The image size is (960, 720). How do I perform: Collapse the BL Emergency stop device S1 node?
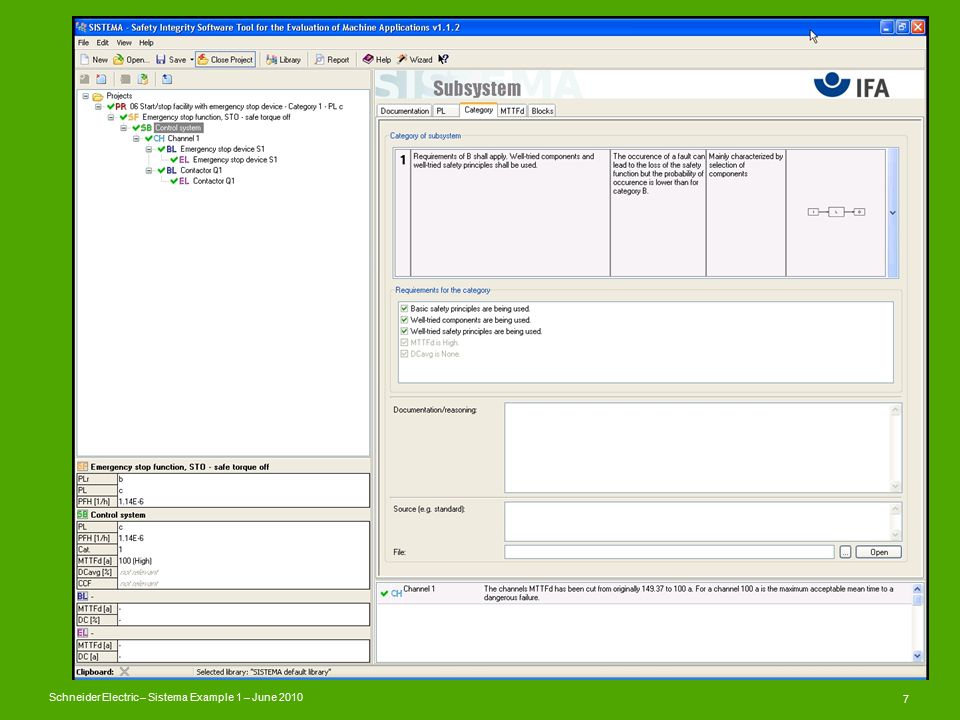click(x=149, y=149)
